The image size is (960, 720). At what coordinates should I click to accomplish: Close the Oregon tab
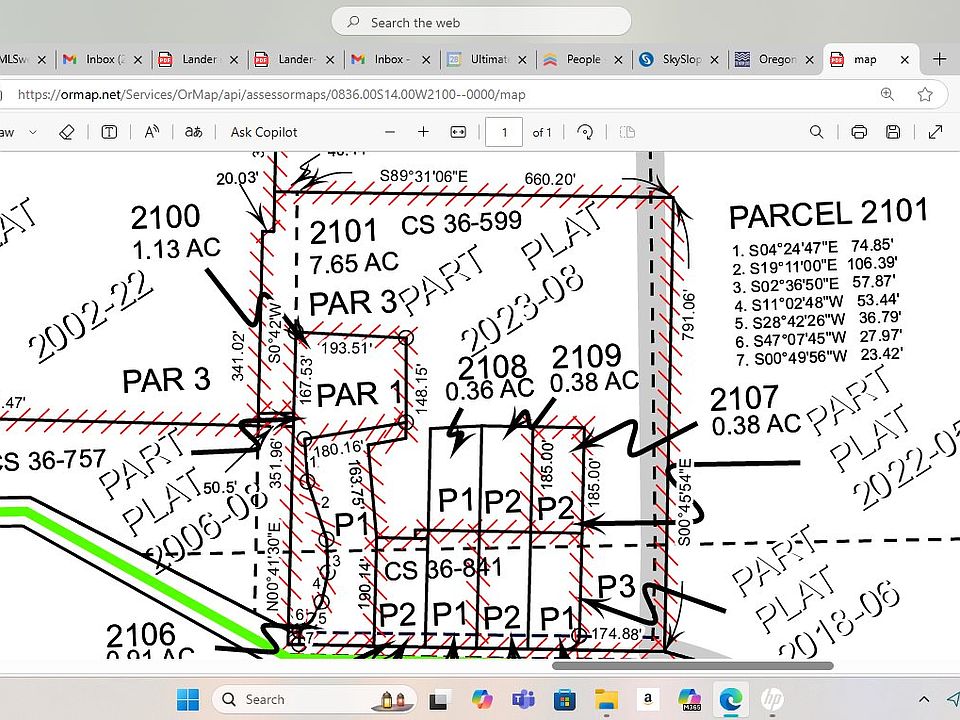pos(809,59)
